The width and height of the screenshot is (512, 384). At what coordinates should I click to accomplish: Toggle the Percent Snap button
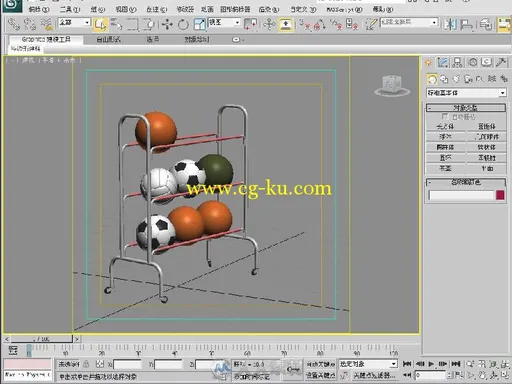[x=336, y=25]
